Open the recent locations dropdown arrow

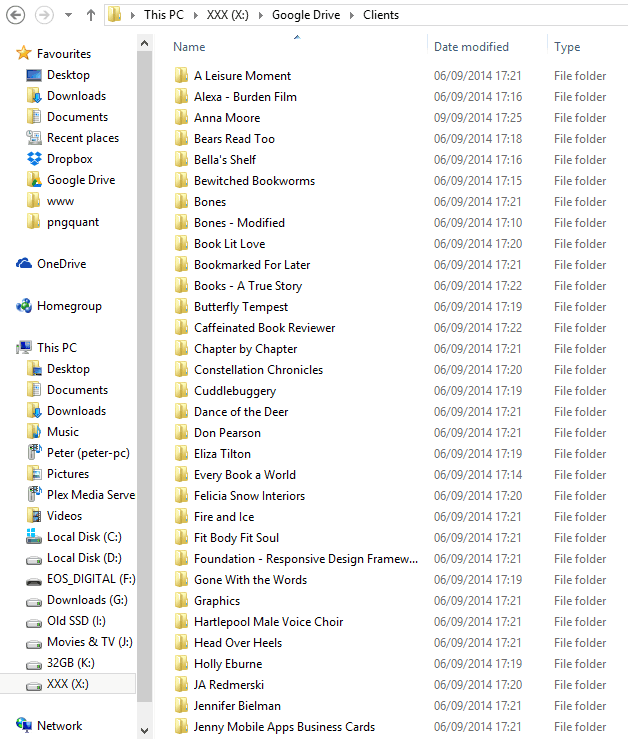(68, 16)
